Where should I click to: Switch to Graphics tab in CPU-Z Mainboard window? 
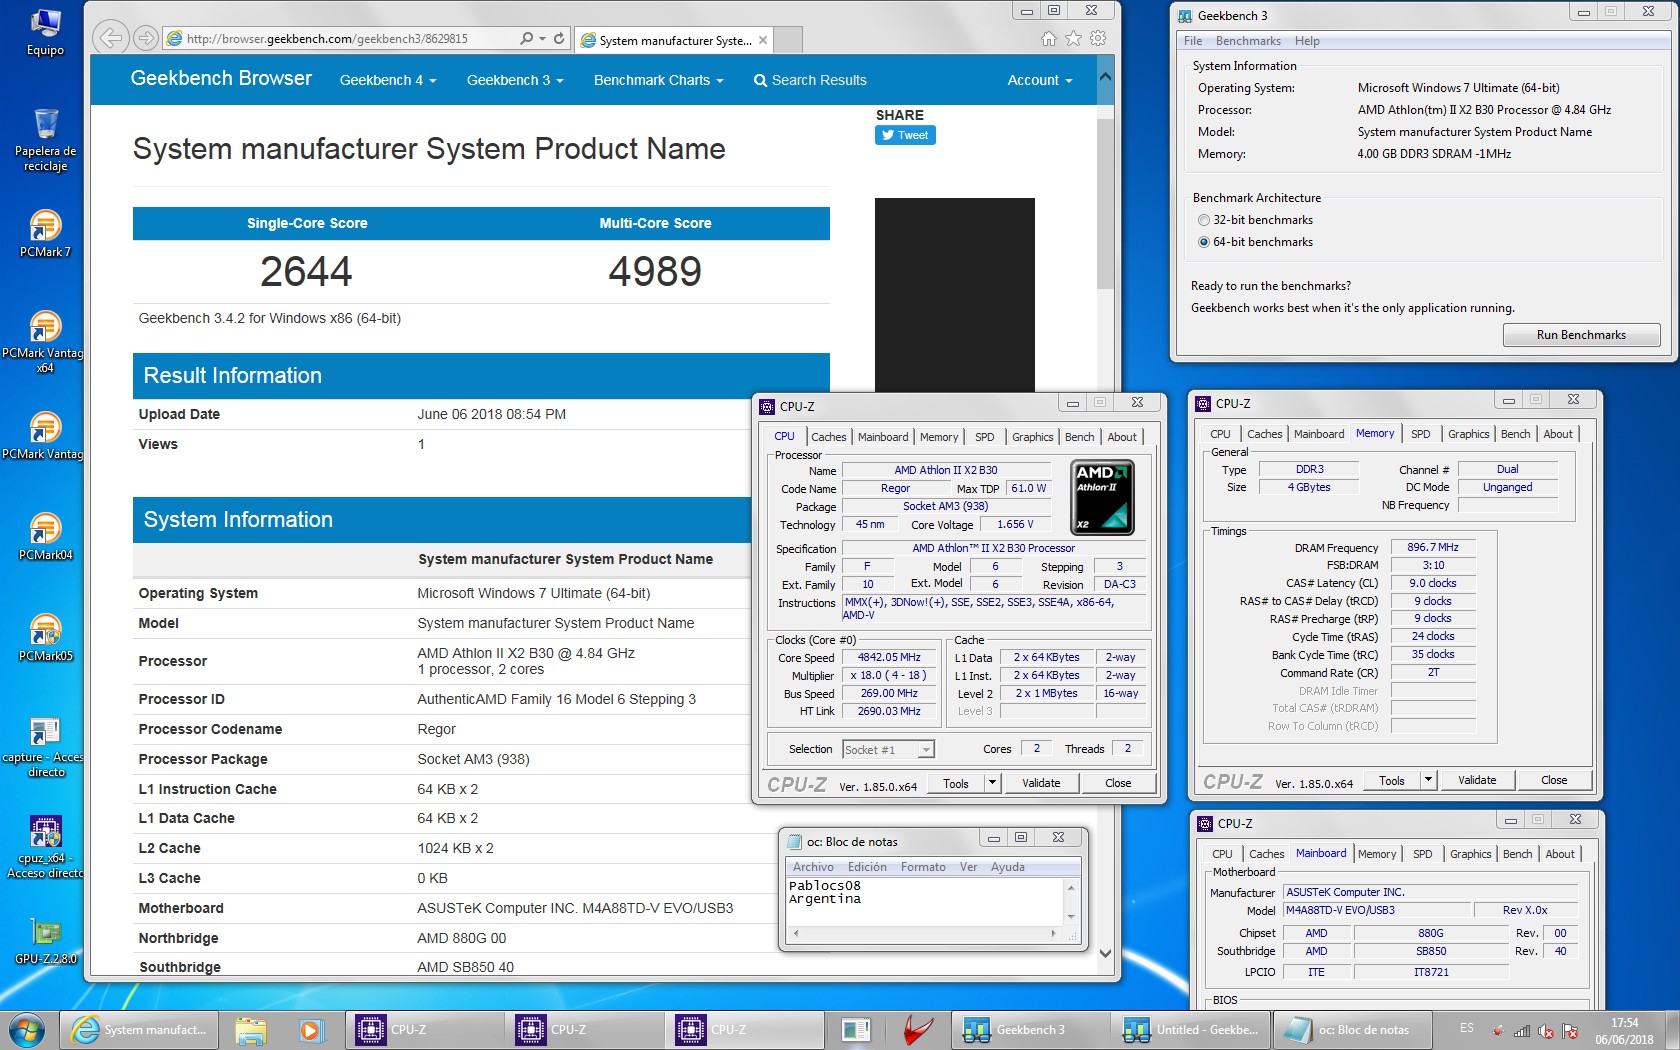[x=1470, y=854]
